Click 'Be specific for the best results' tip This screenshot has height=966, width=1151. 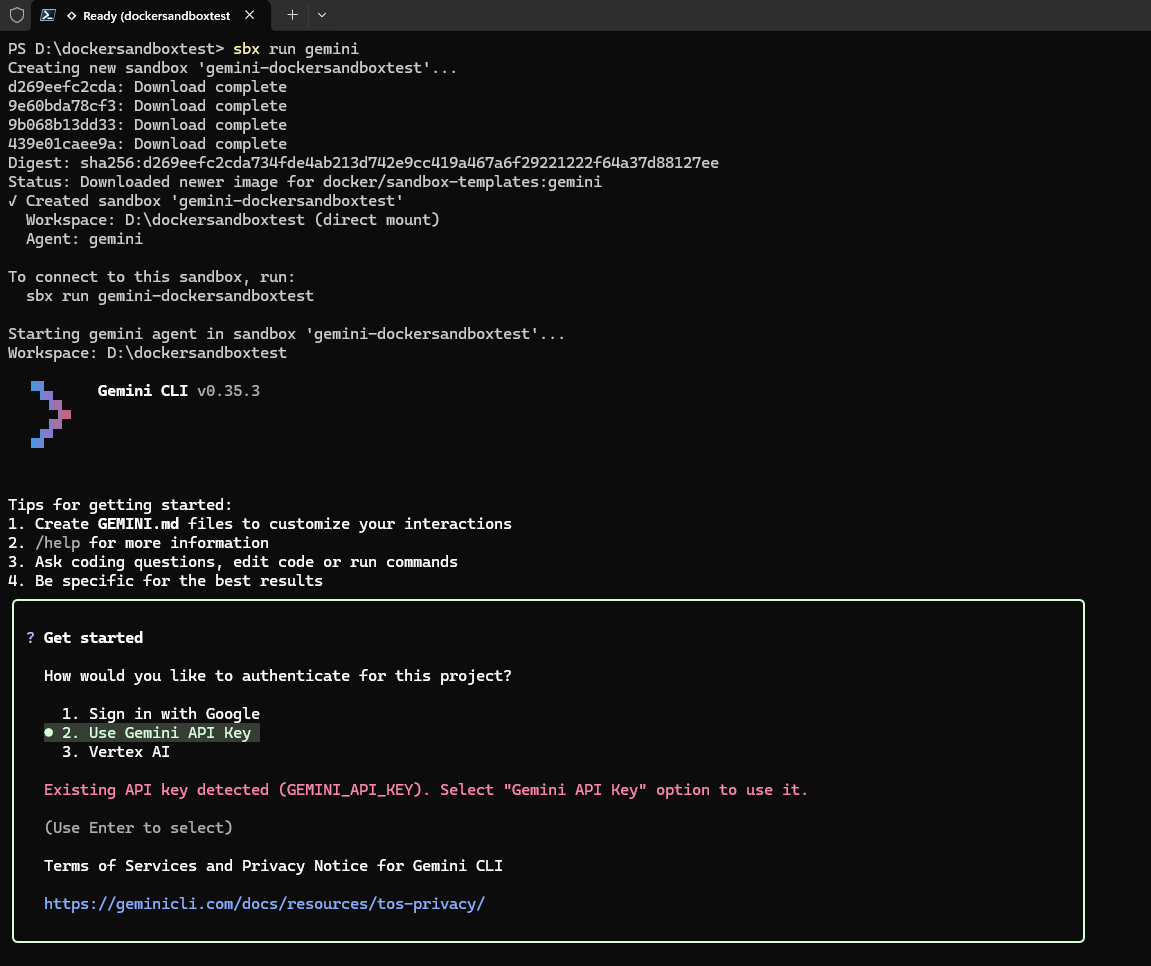(x=165, y=581)
